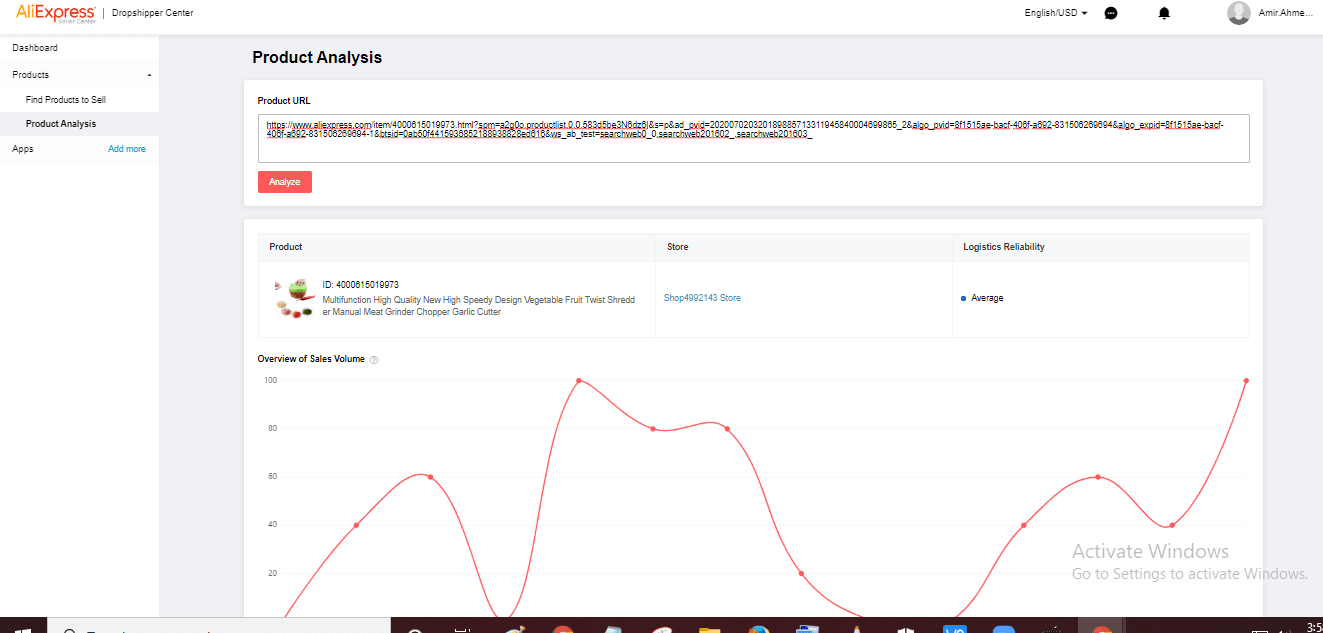Click the Product URL label
This screenshot has height=633, width=1323.
[284, 101]
